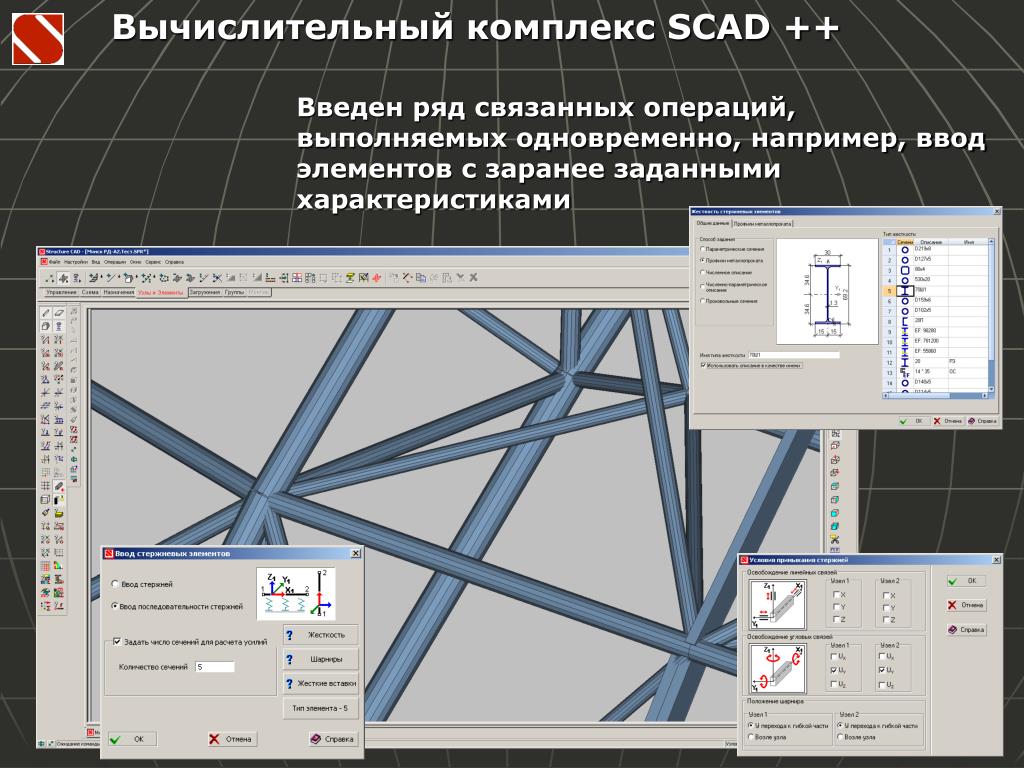Select stiffness row 8 channel section icon
This screenshot has width=1024, height=768.
point(905,322)
